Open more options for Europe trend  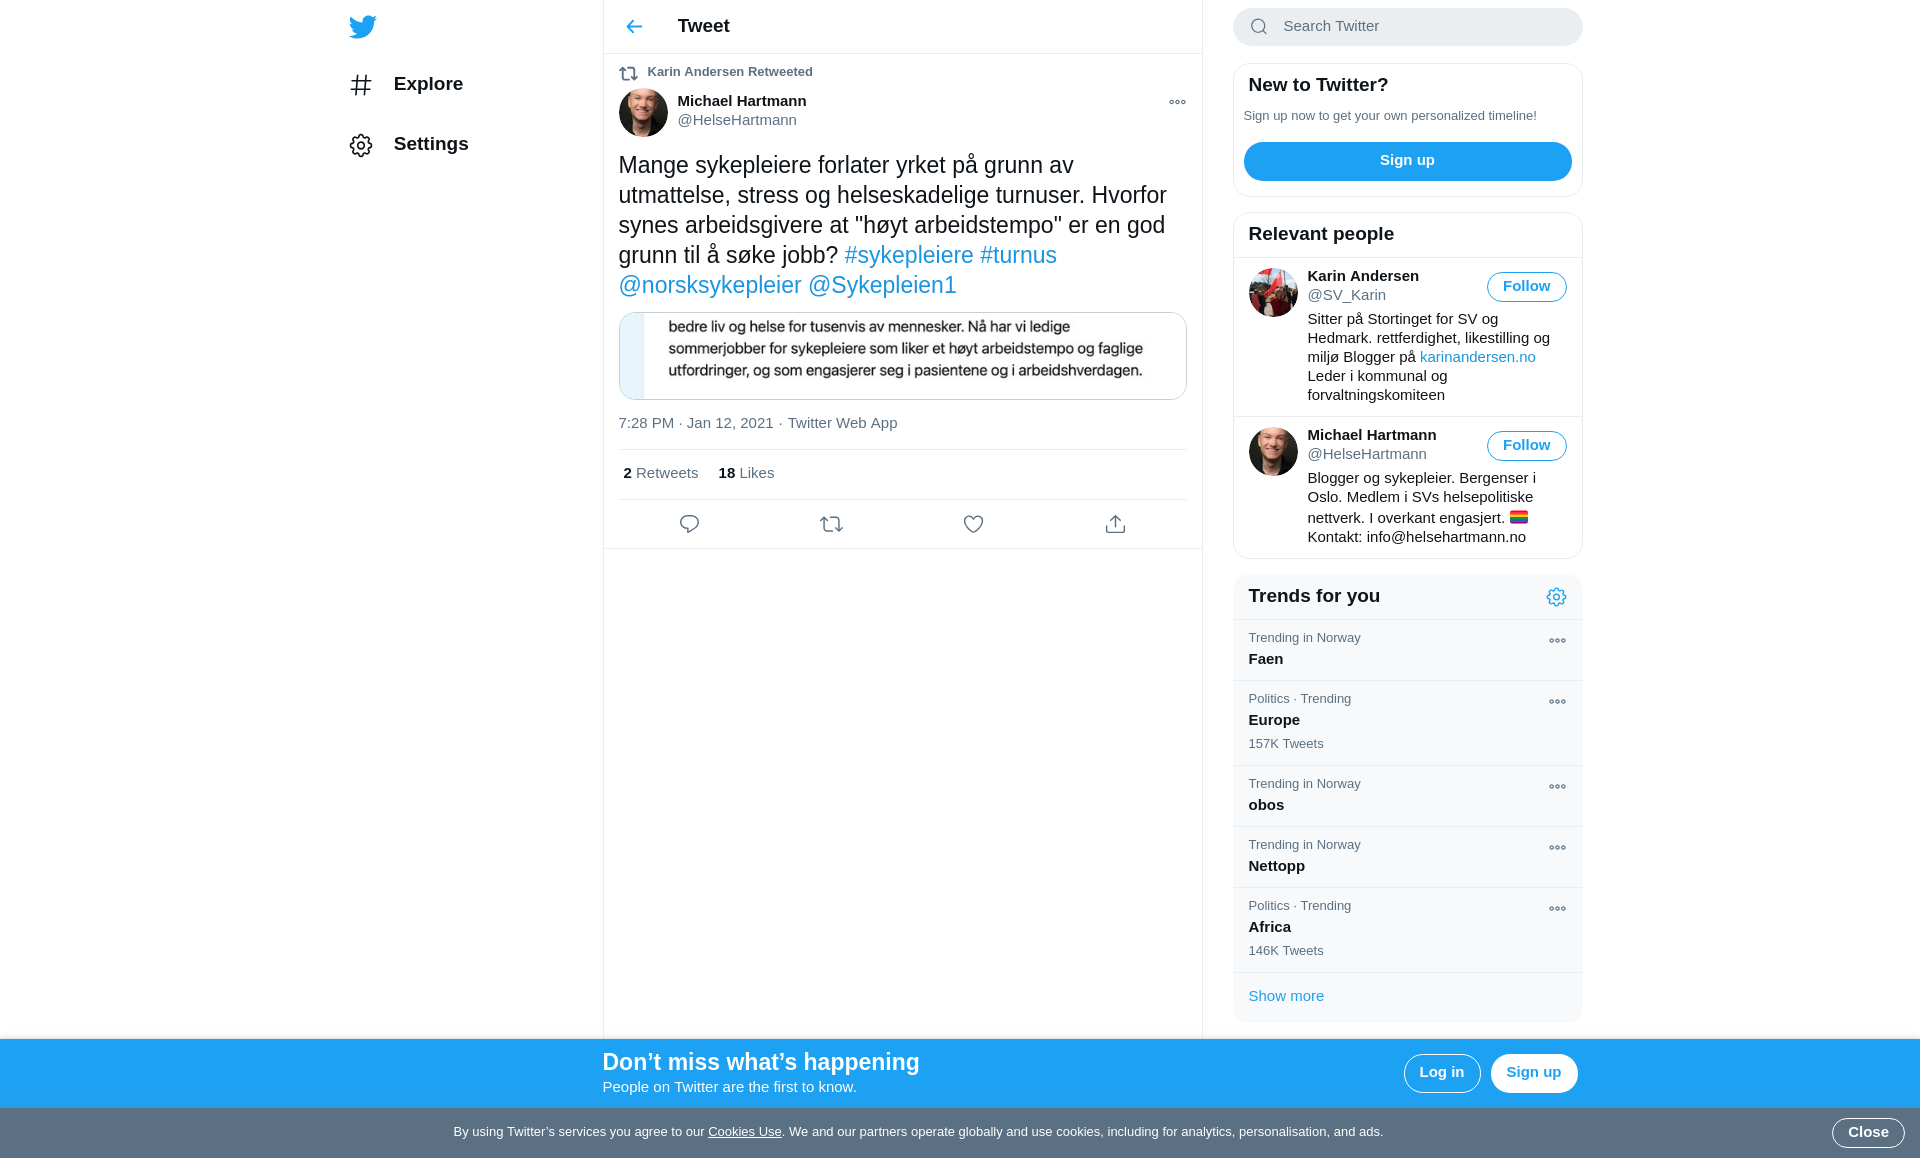(1557, 702)
